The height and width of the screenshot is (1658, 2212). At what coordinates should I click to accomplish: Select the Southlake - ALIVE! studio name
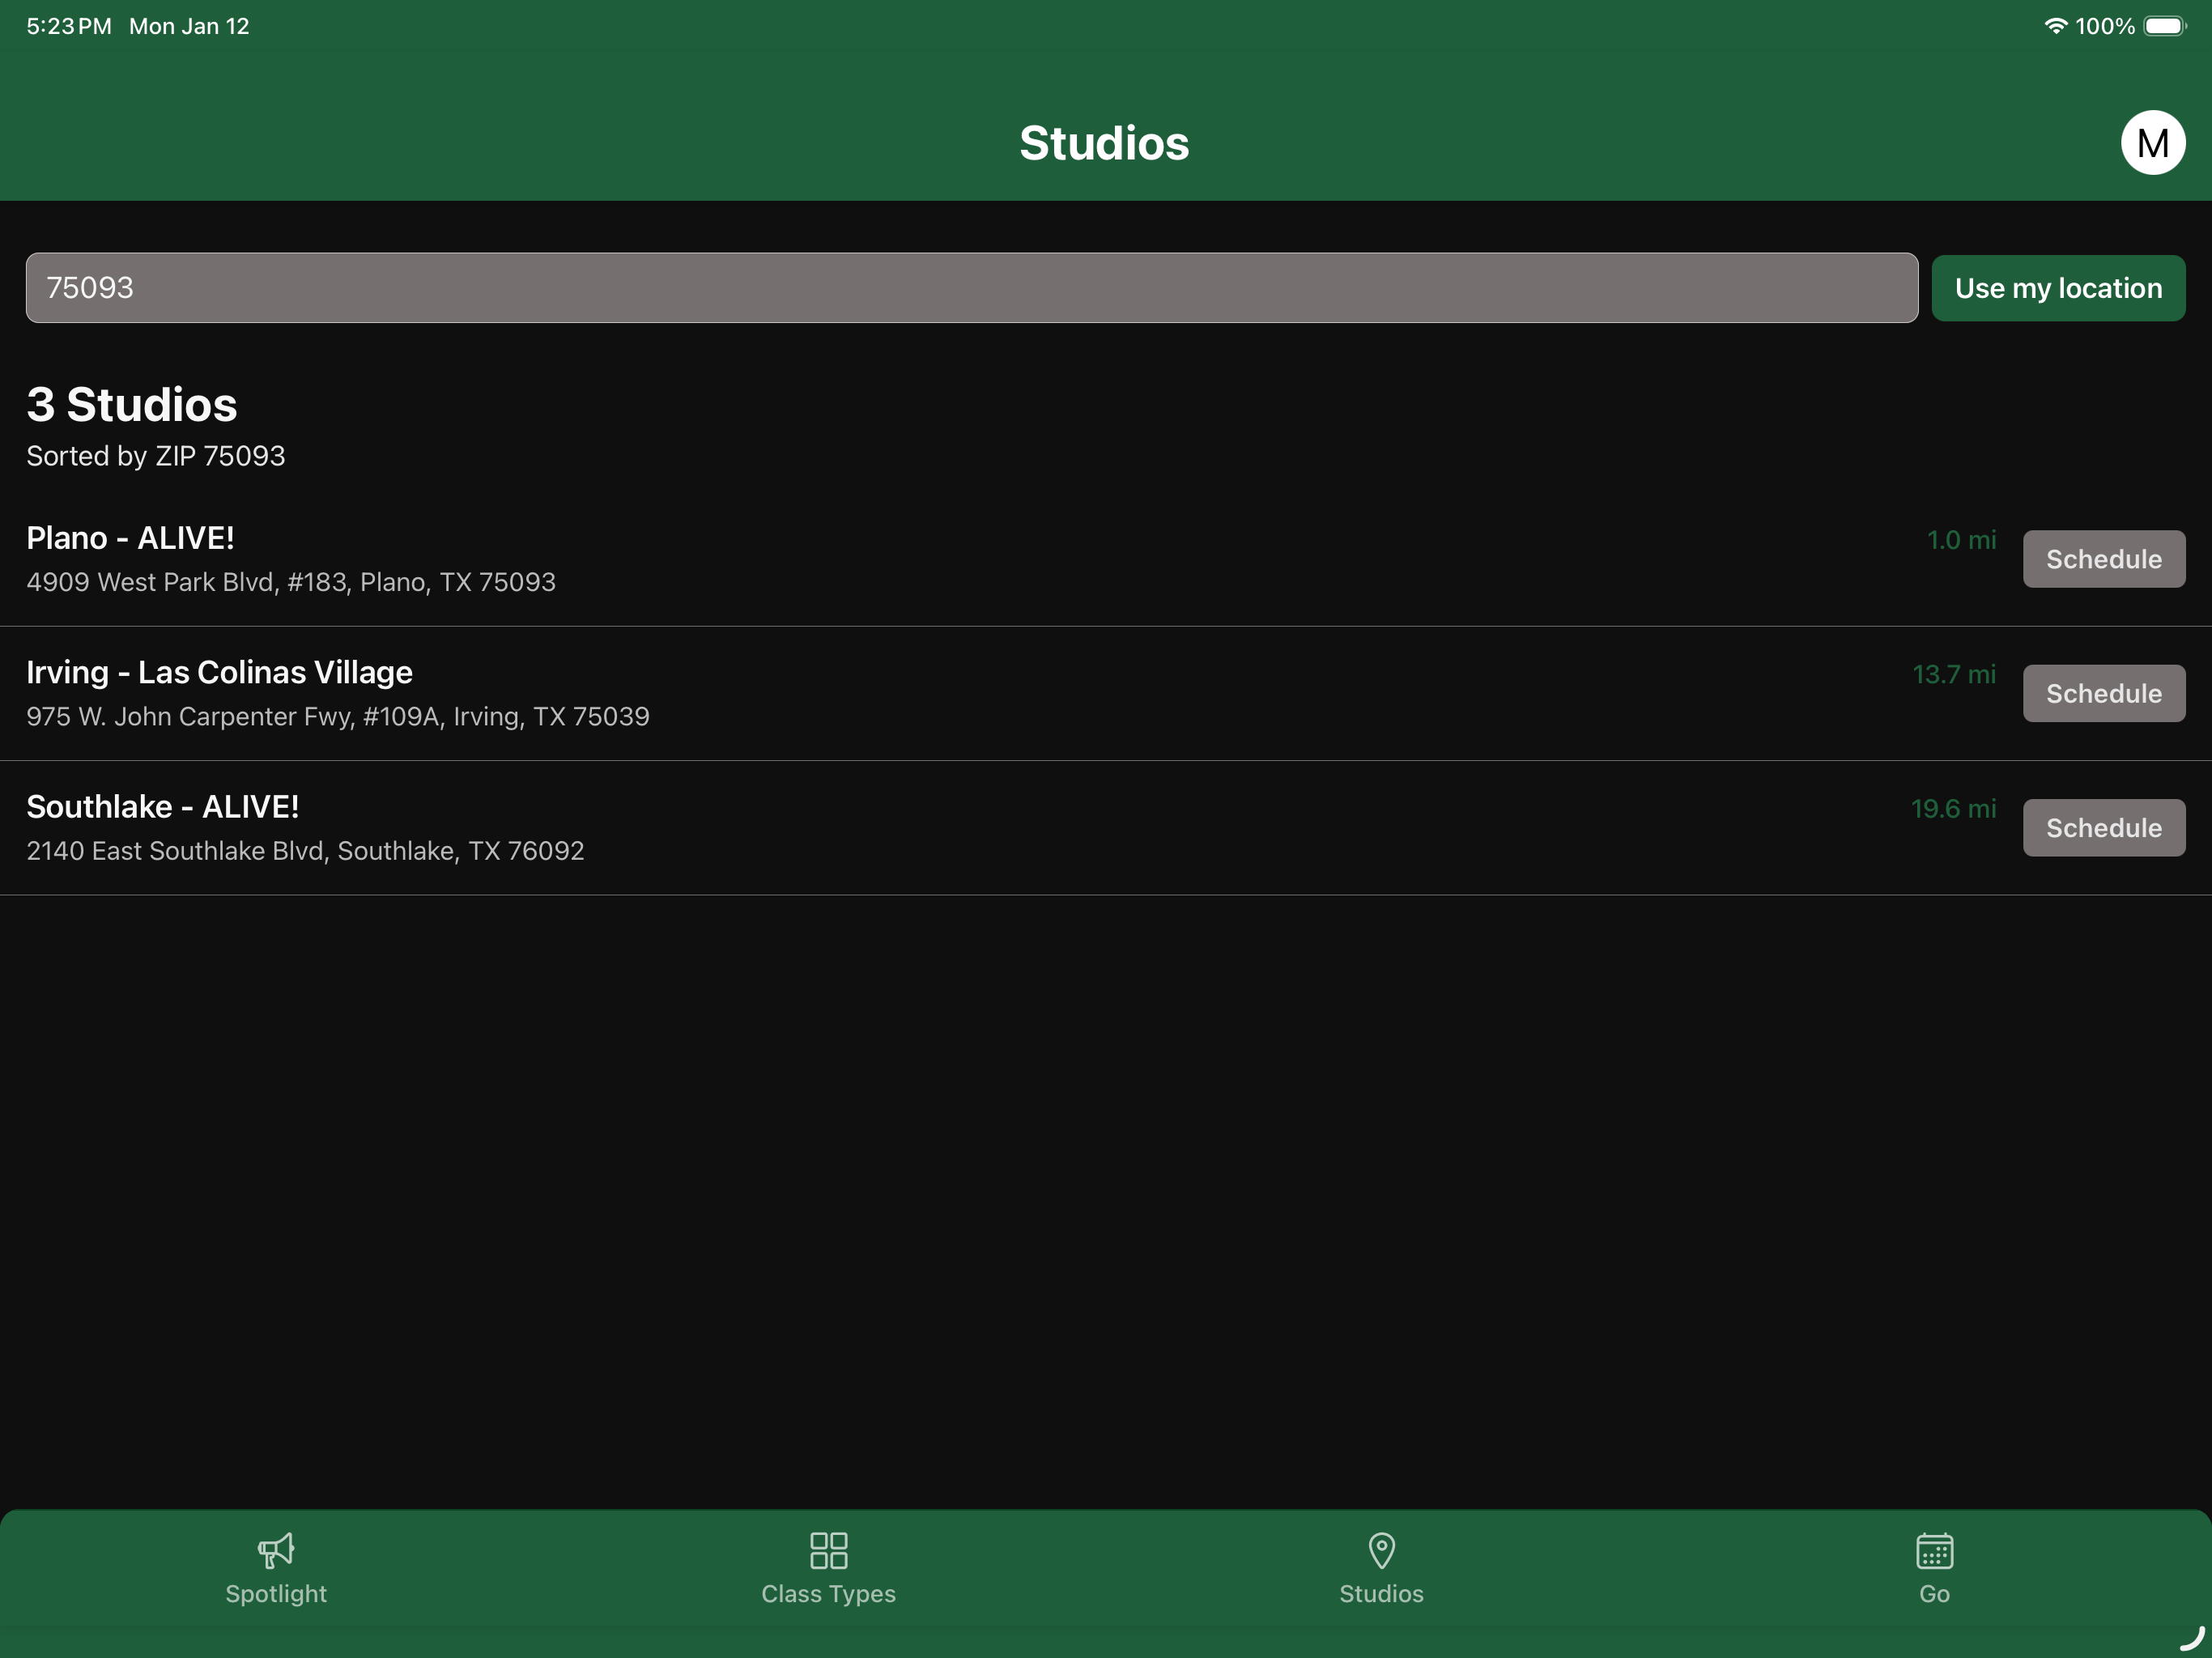(162, 806)
